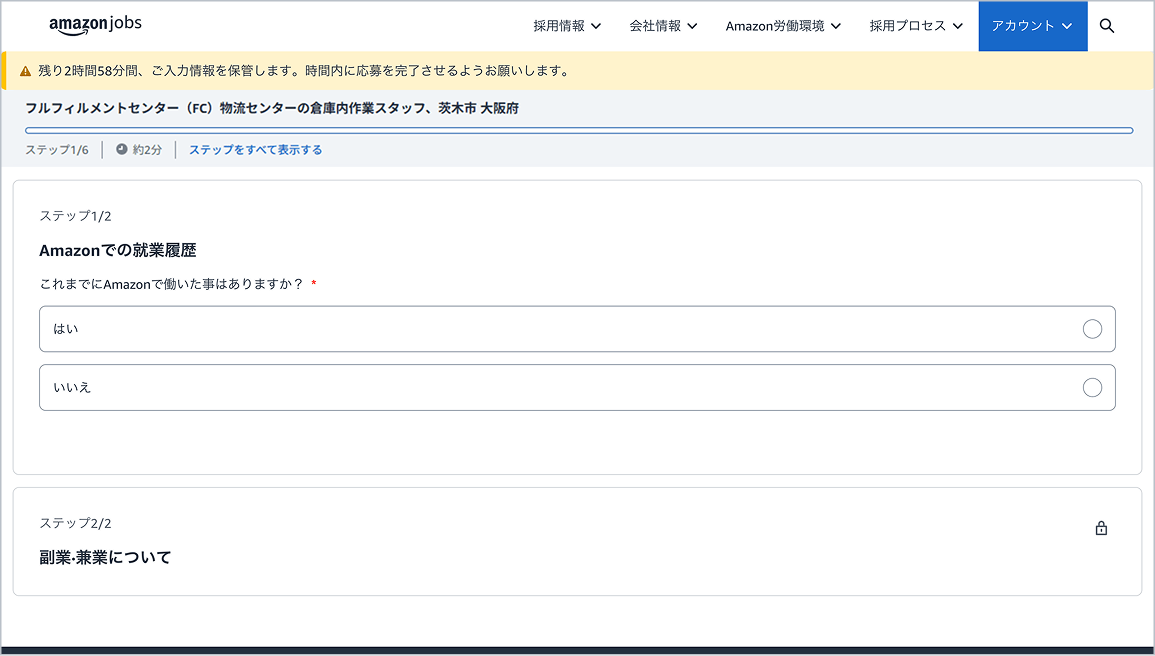
Task: Click the ステップ1/6 indicator text
Action: point(57,149)
